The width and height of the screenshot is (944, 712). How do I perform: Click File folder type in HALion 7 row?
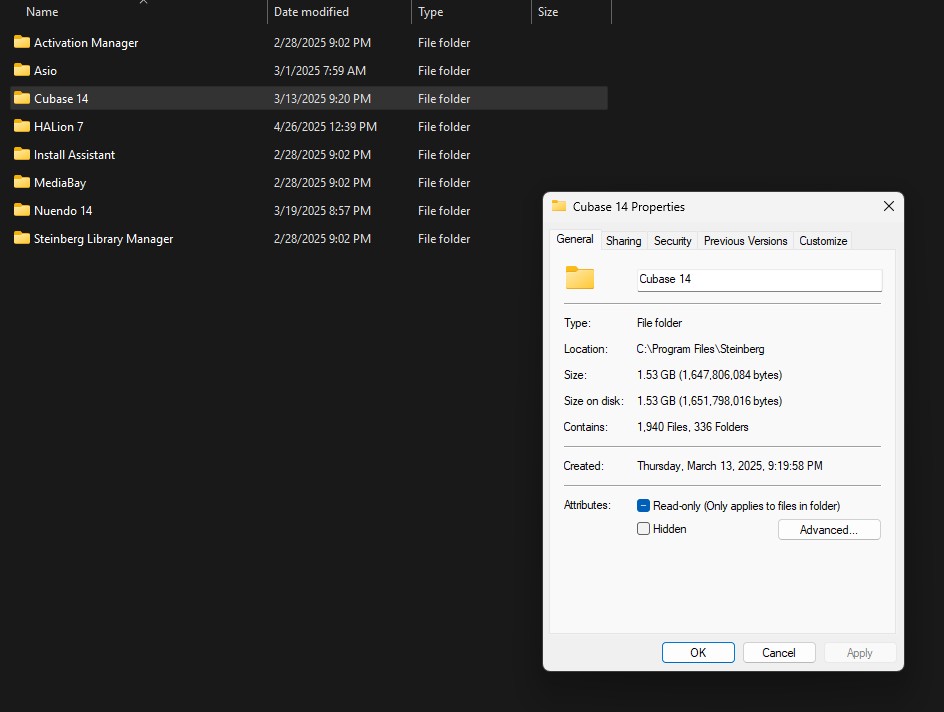tap(444, 126)
